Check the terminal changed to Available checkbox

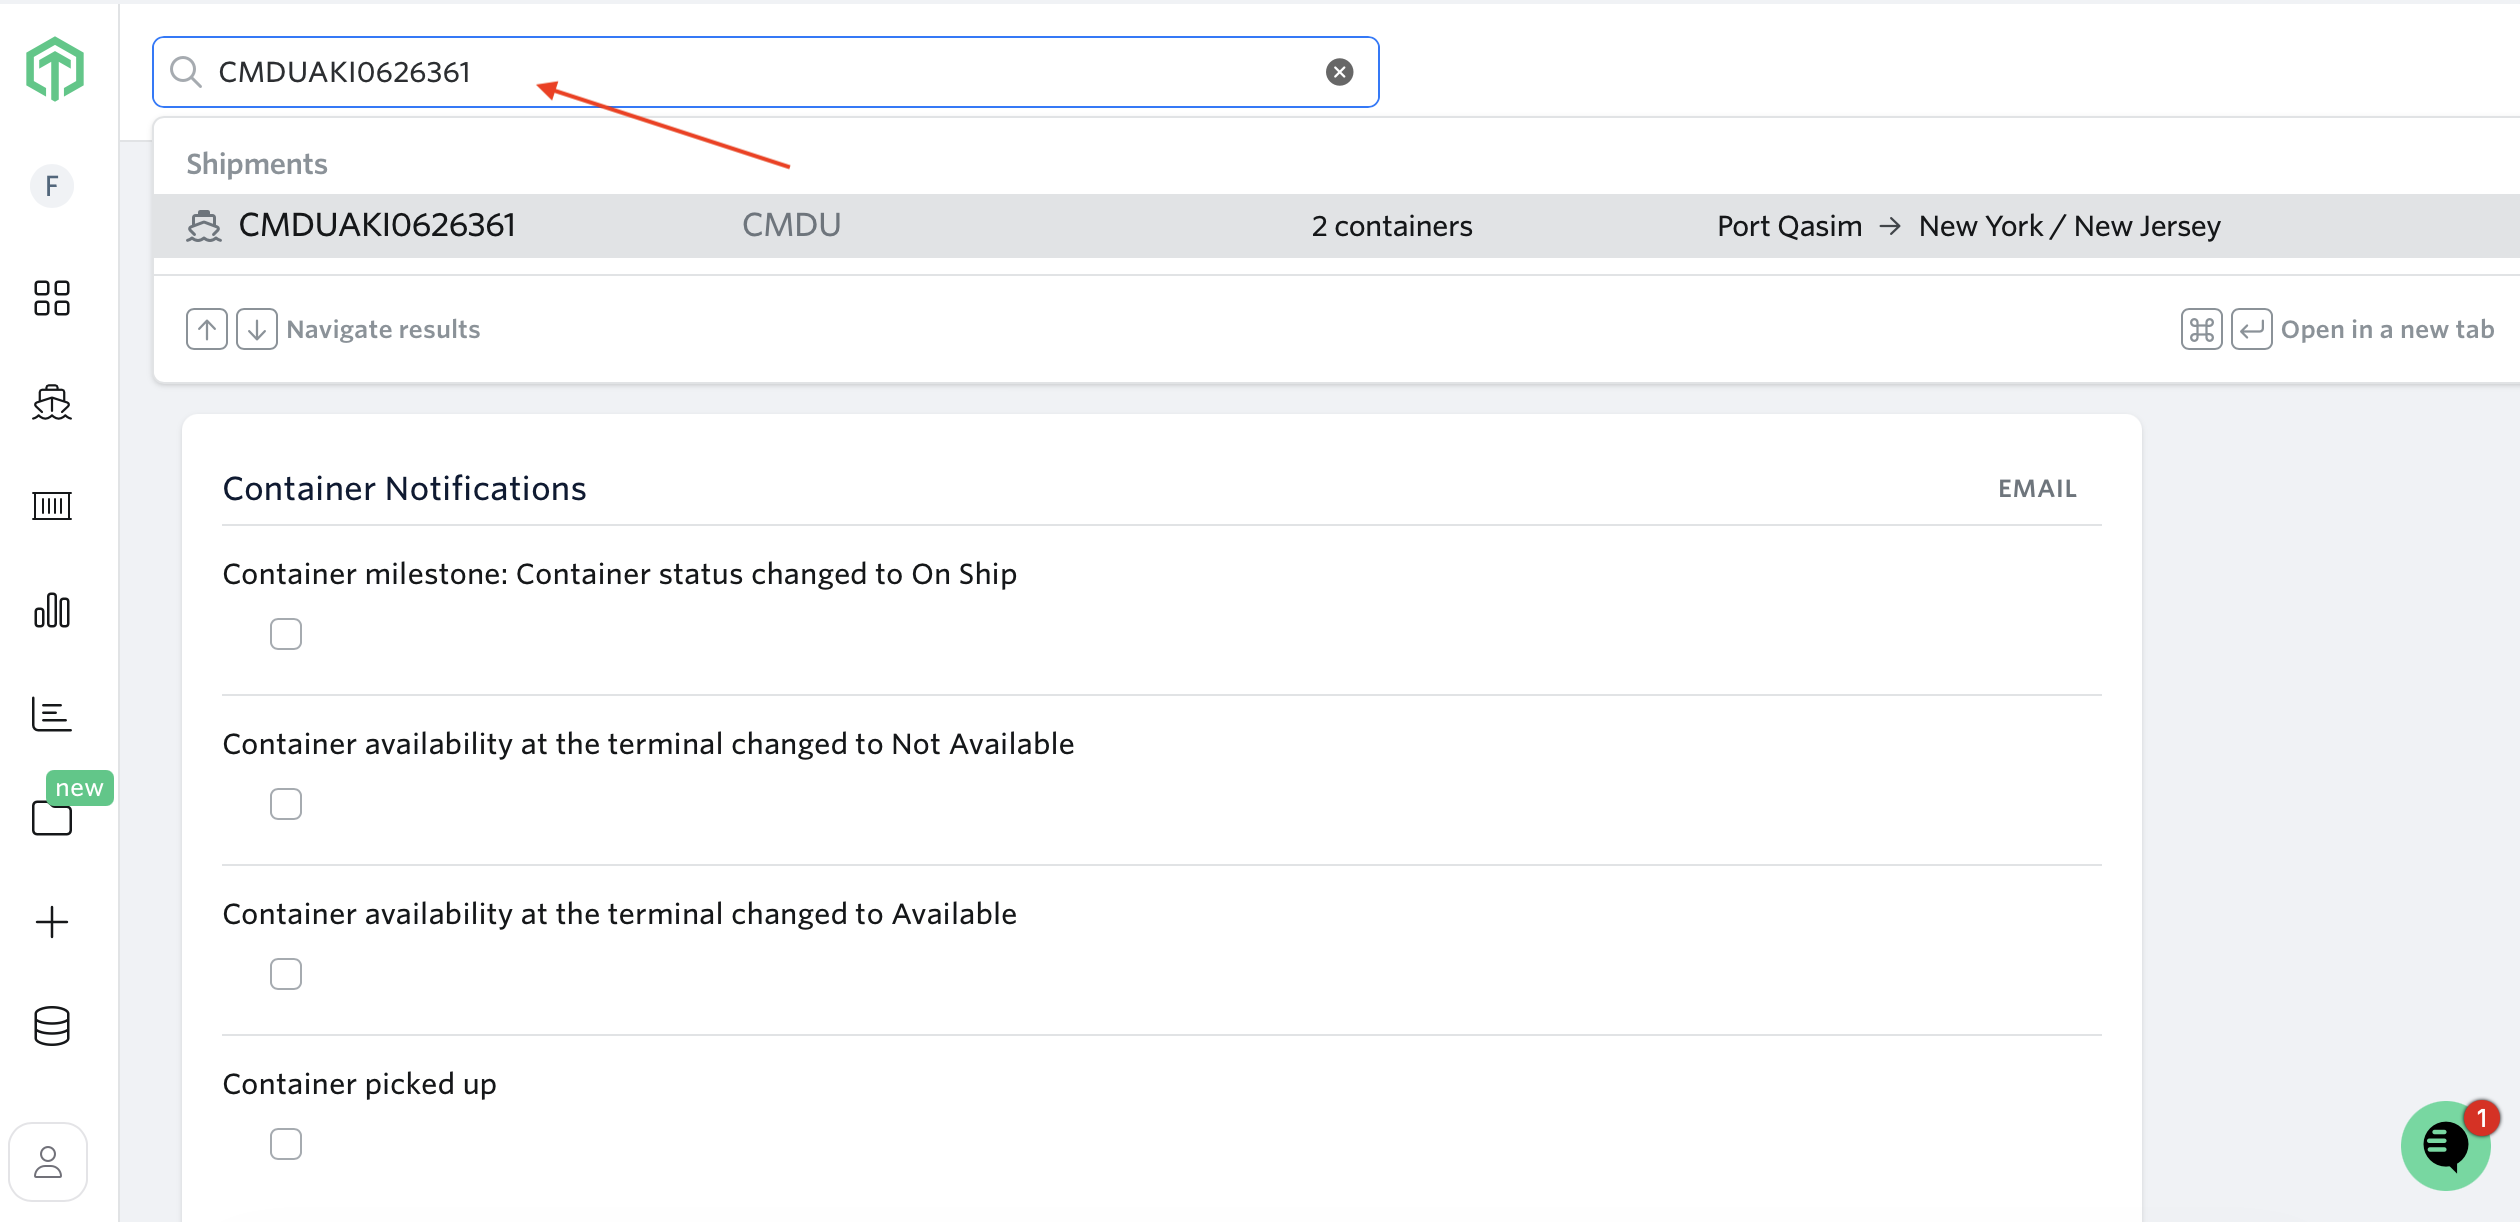tap(286, 974)
